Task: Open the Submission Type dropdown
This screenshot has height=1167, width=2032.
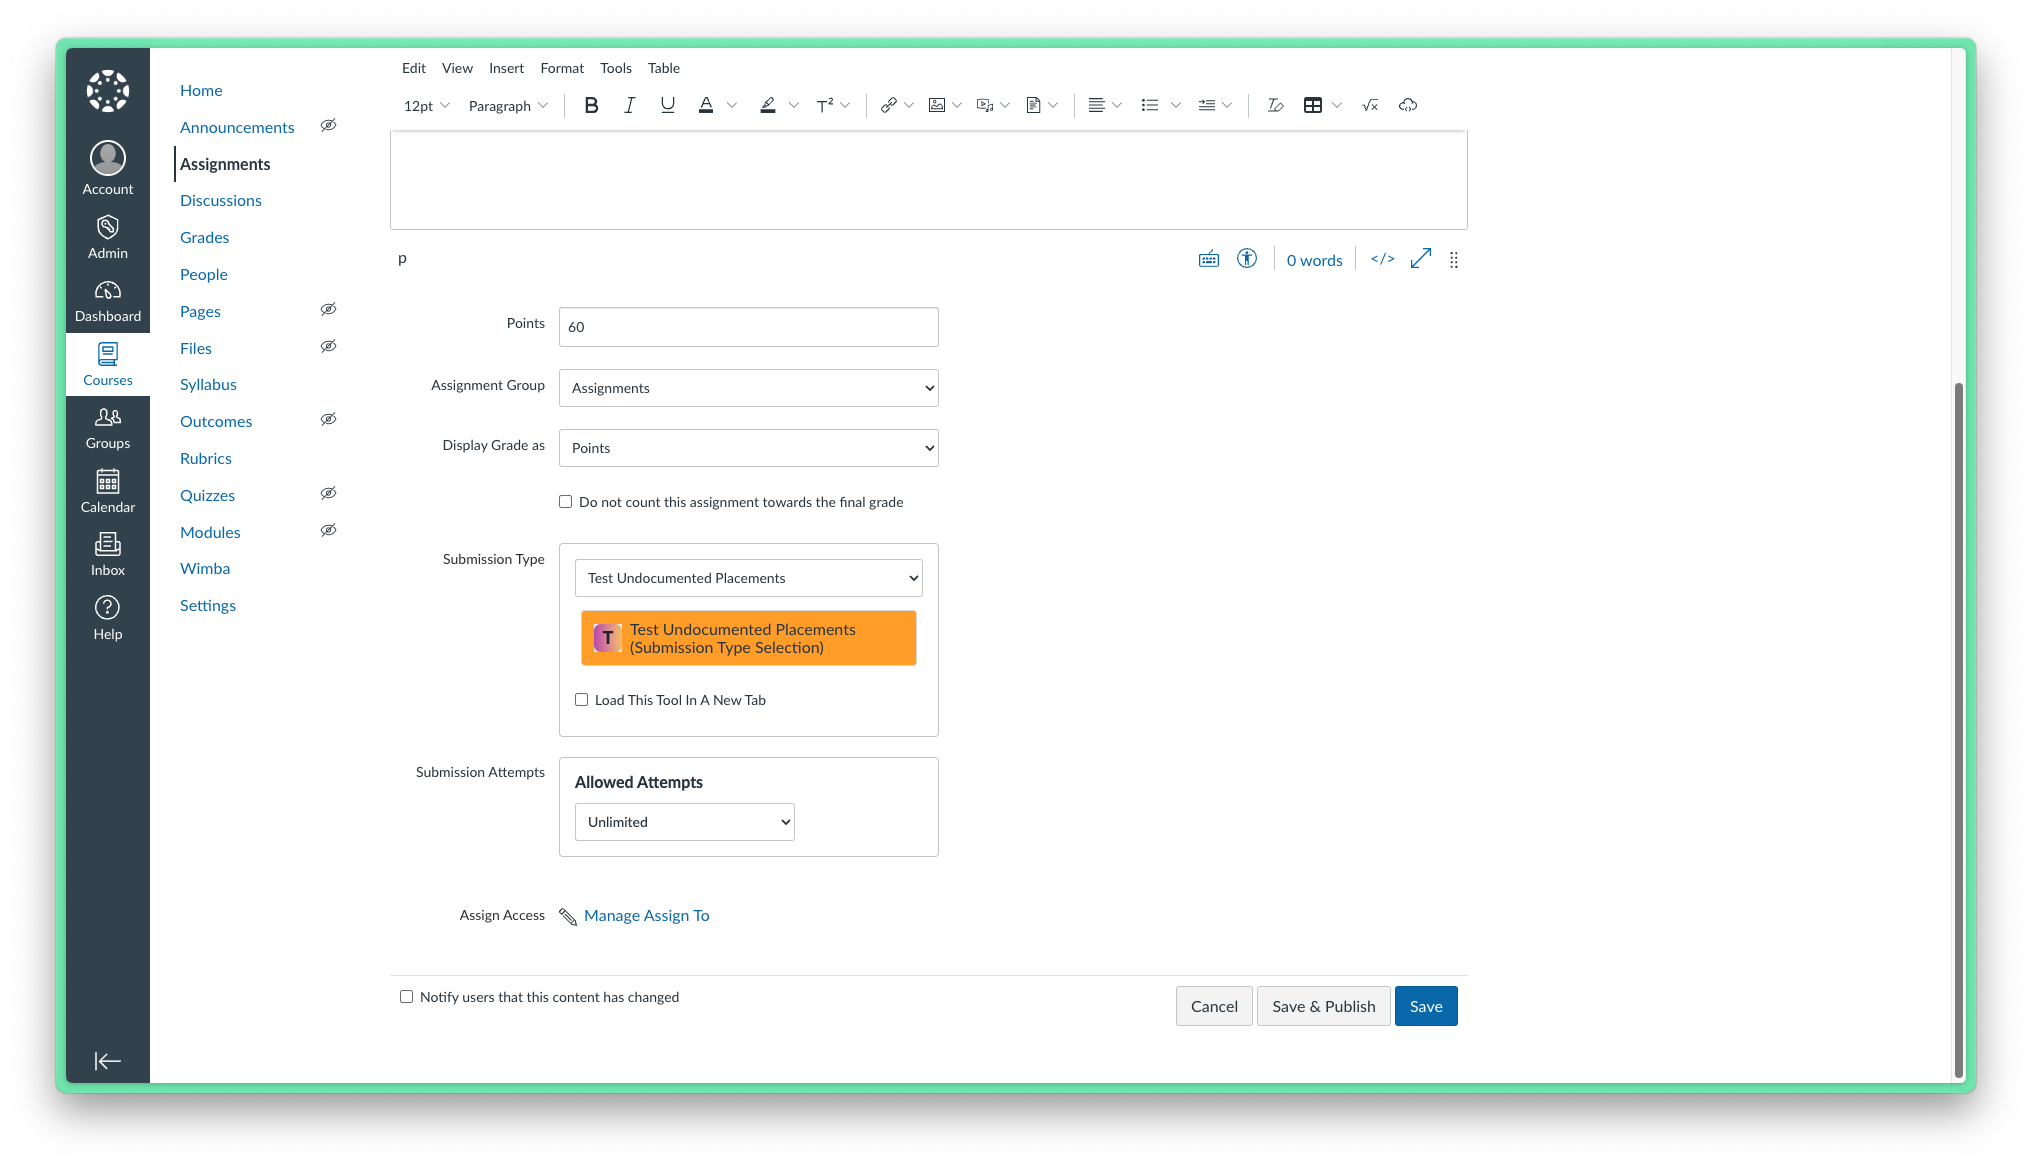Action: tap(748, 578)
